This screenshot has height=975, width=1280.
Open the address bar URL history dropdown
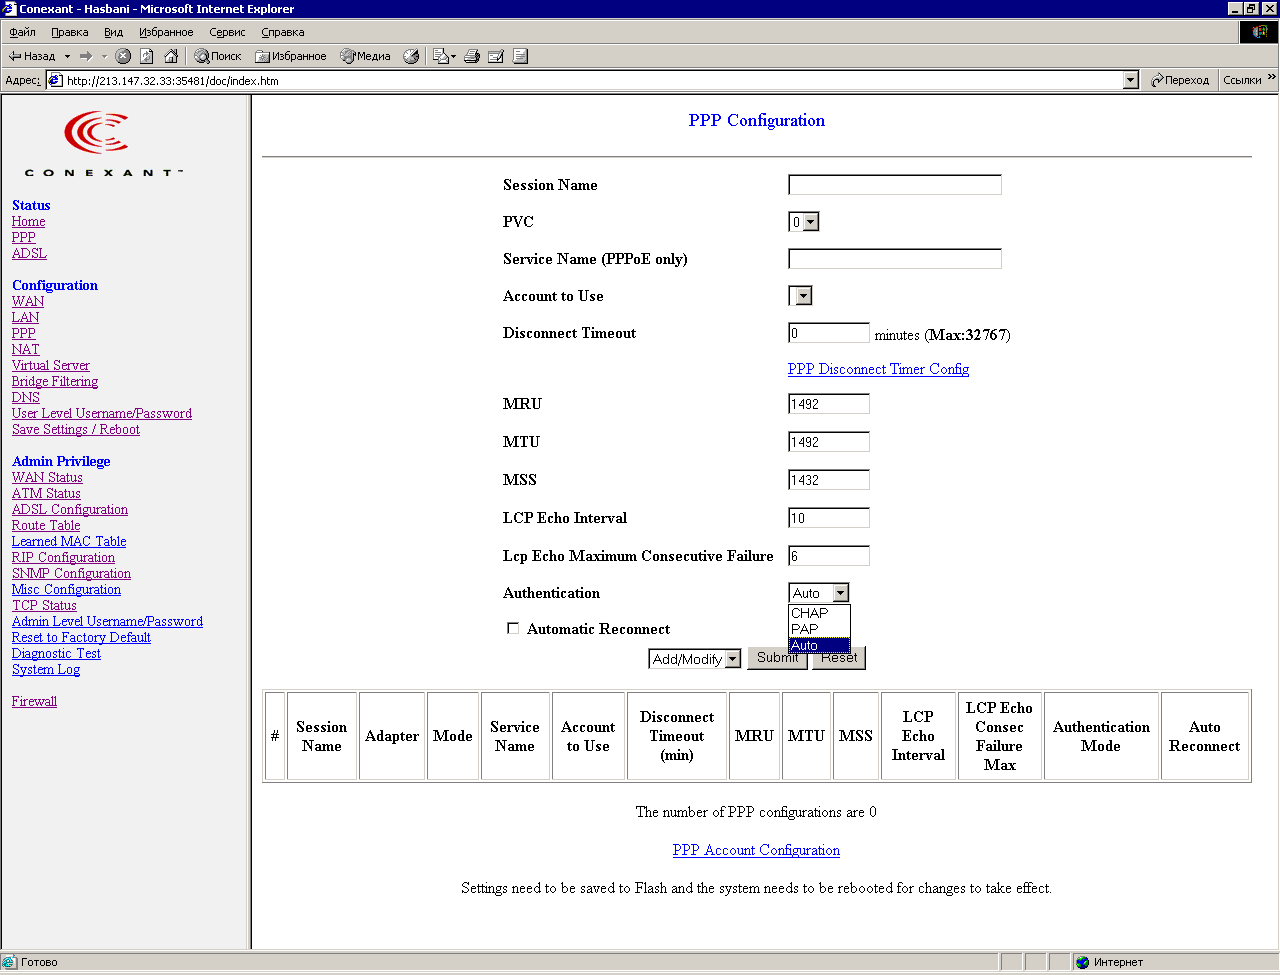(x=1131, y=80)
